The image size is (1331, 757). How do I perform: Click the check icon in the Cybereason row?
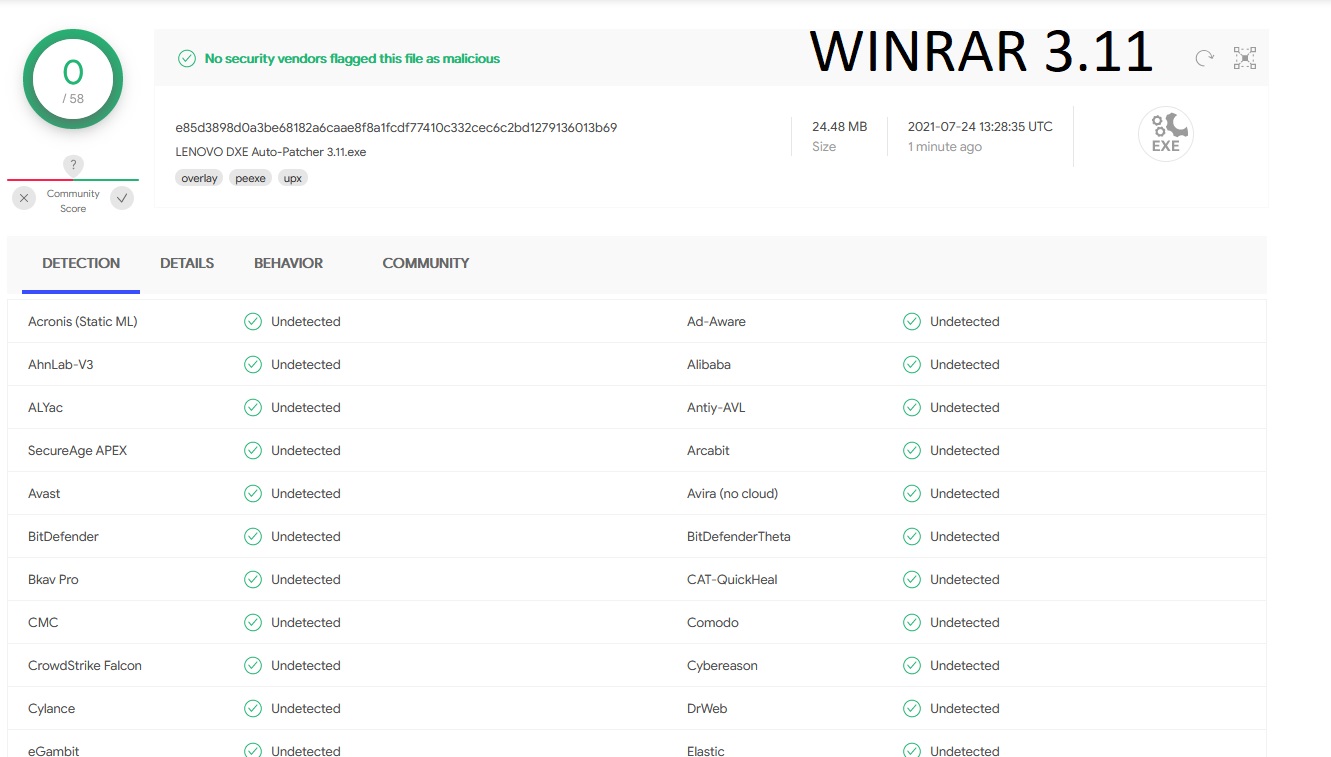[912, 666]
